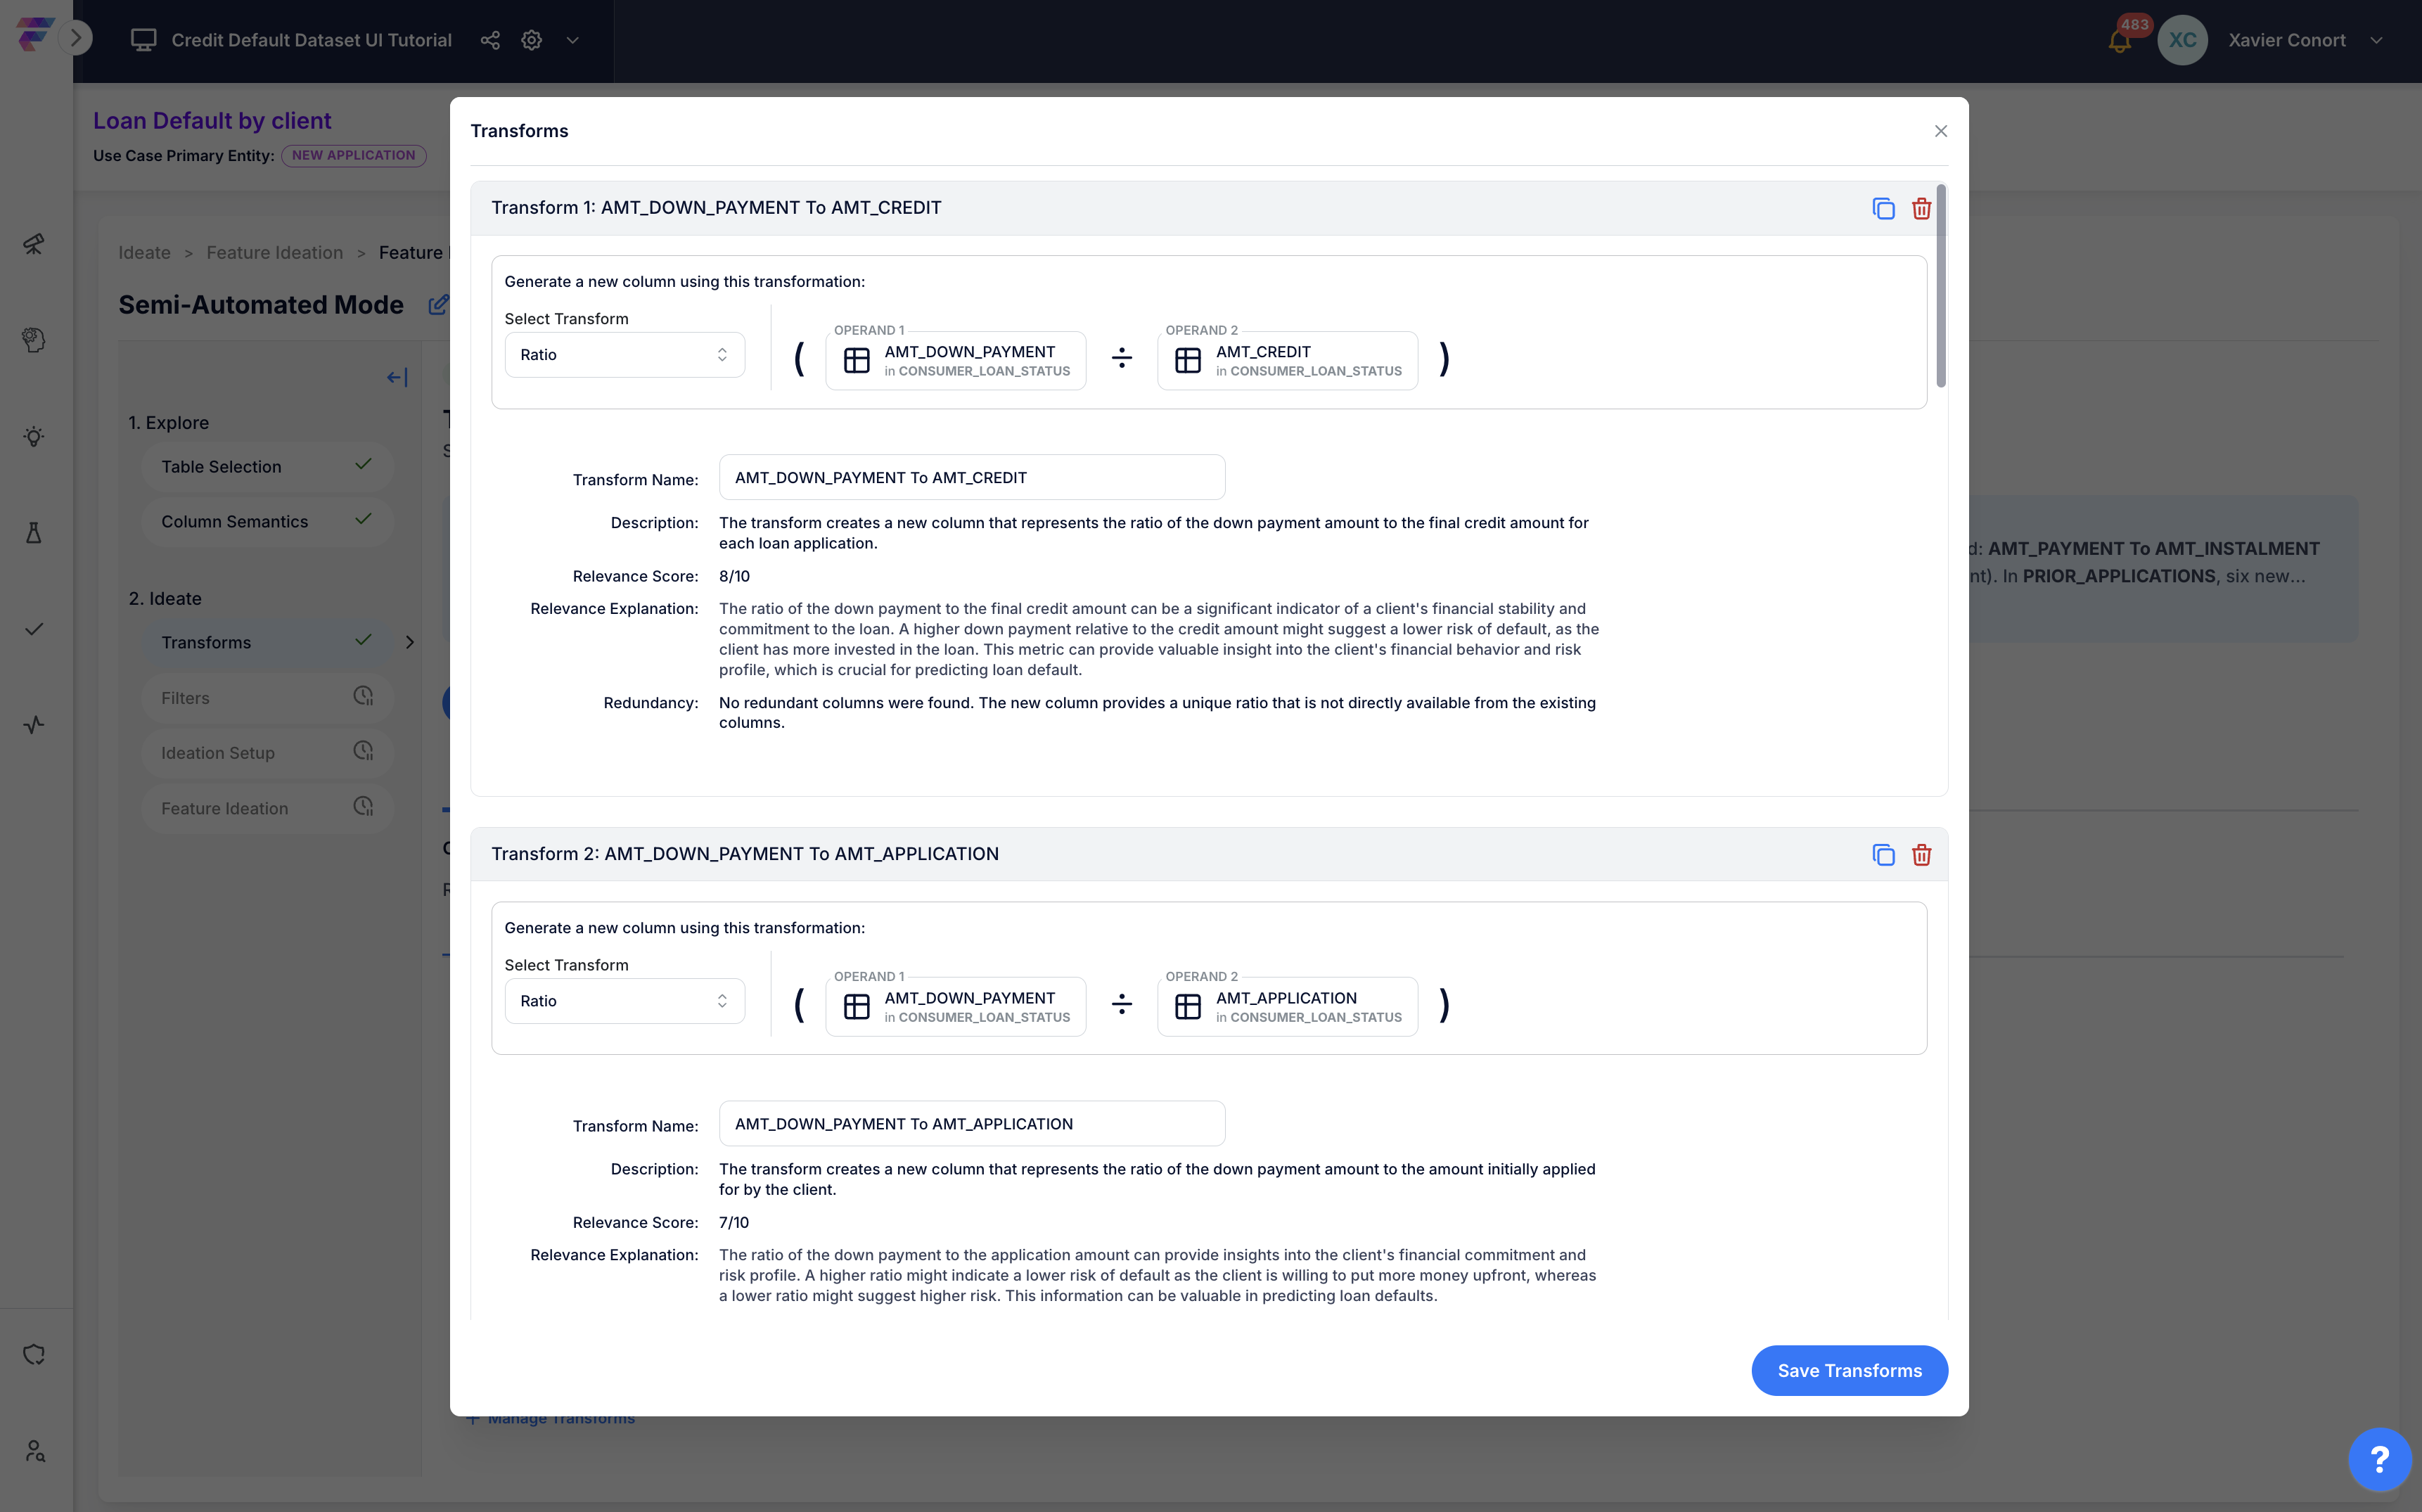This screenshot has width=2422, height=1512.
Task: Open the Loan Default by client title
Action: [x=212, y=121]
